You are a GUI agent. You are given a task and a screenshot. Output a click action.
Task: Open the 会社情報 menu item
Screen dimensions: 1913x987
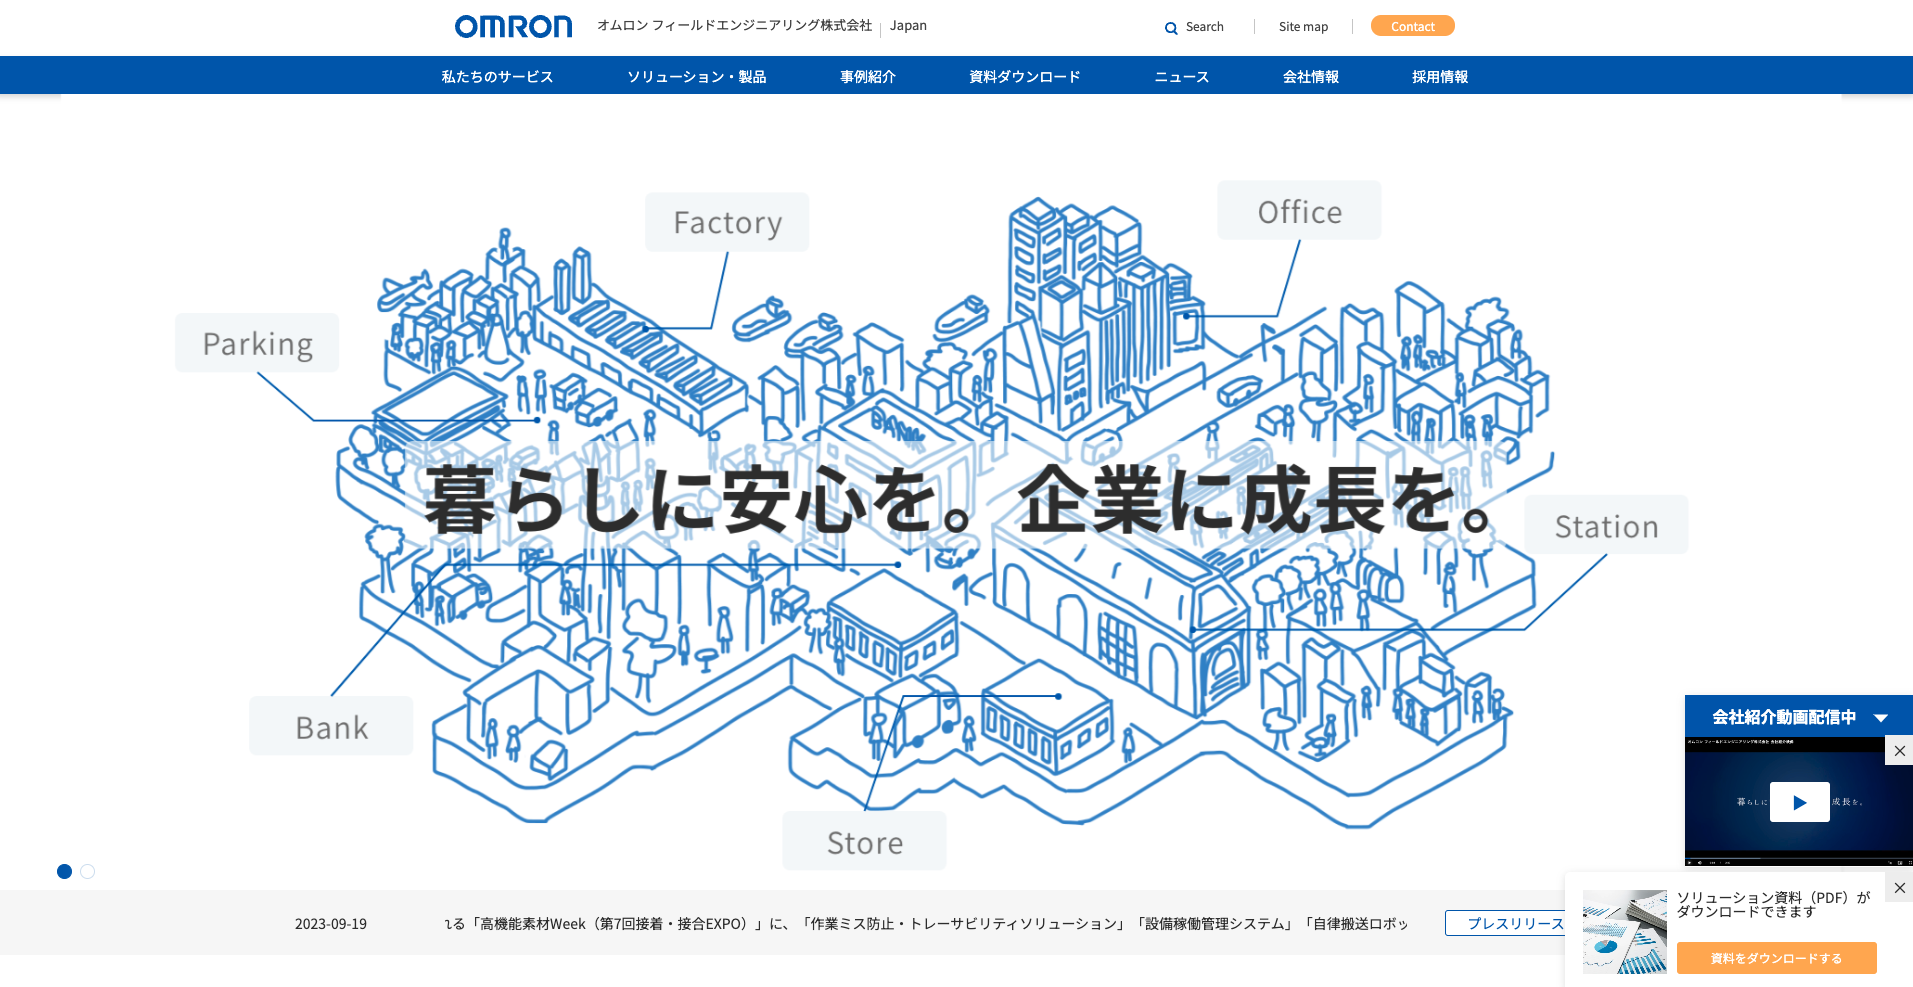click(x=1311, y=75)
